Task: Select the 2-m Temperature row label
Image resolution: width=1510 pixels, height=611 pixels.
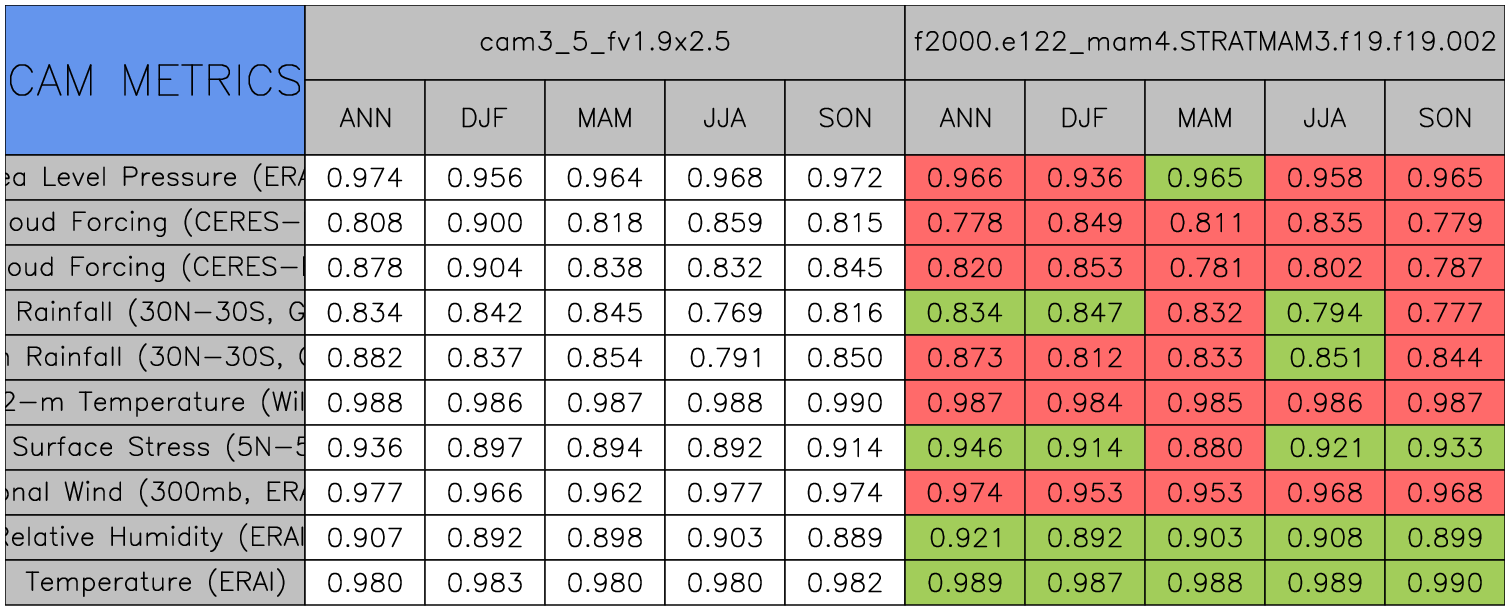Action: tap(155, 403)
